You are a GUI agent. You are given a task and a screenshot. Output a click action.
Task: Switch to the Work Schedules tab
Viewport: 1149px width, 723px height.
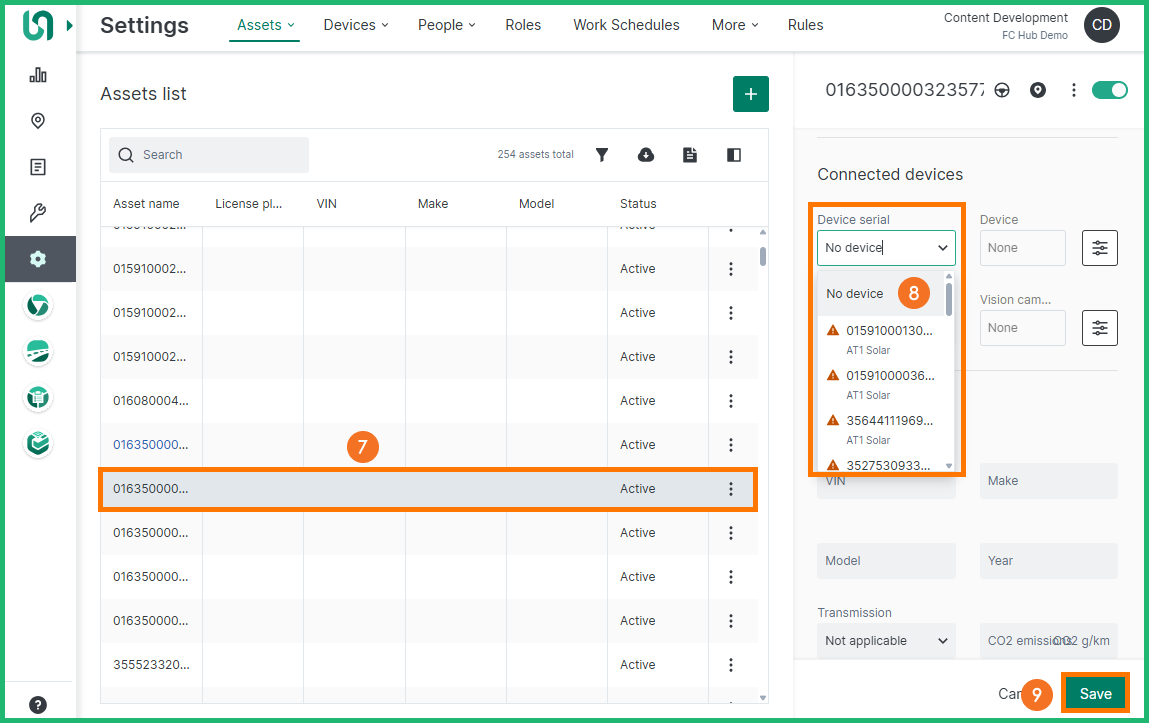[x=626, y=25]
